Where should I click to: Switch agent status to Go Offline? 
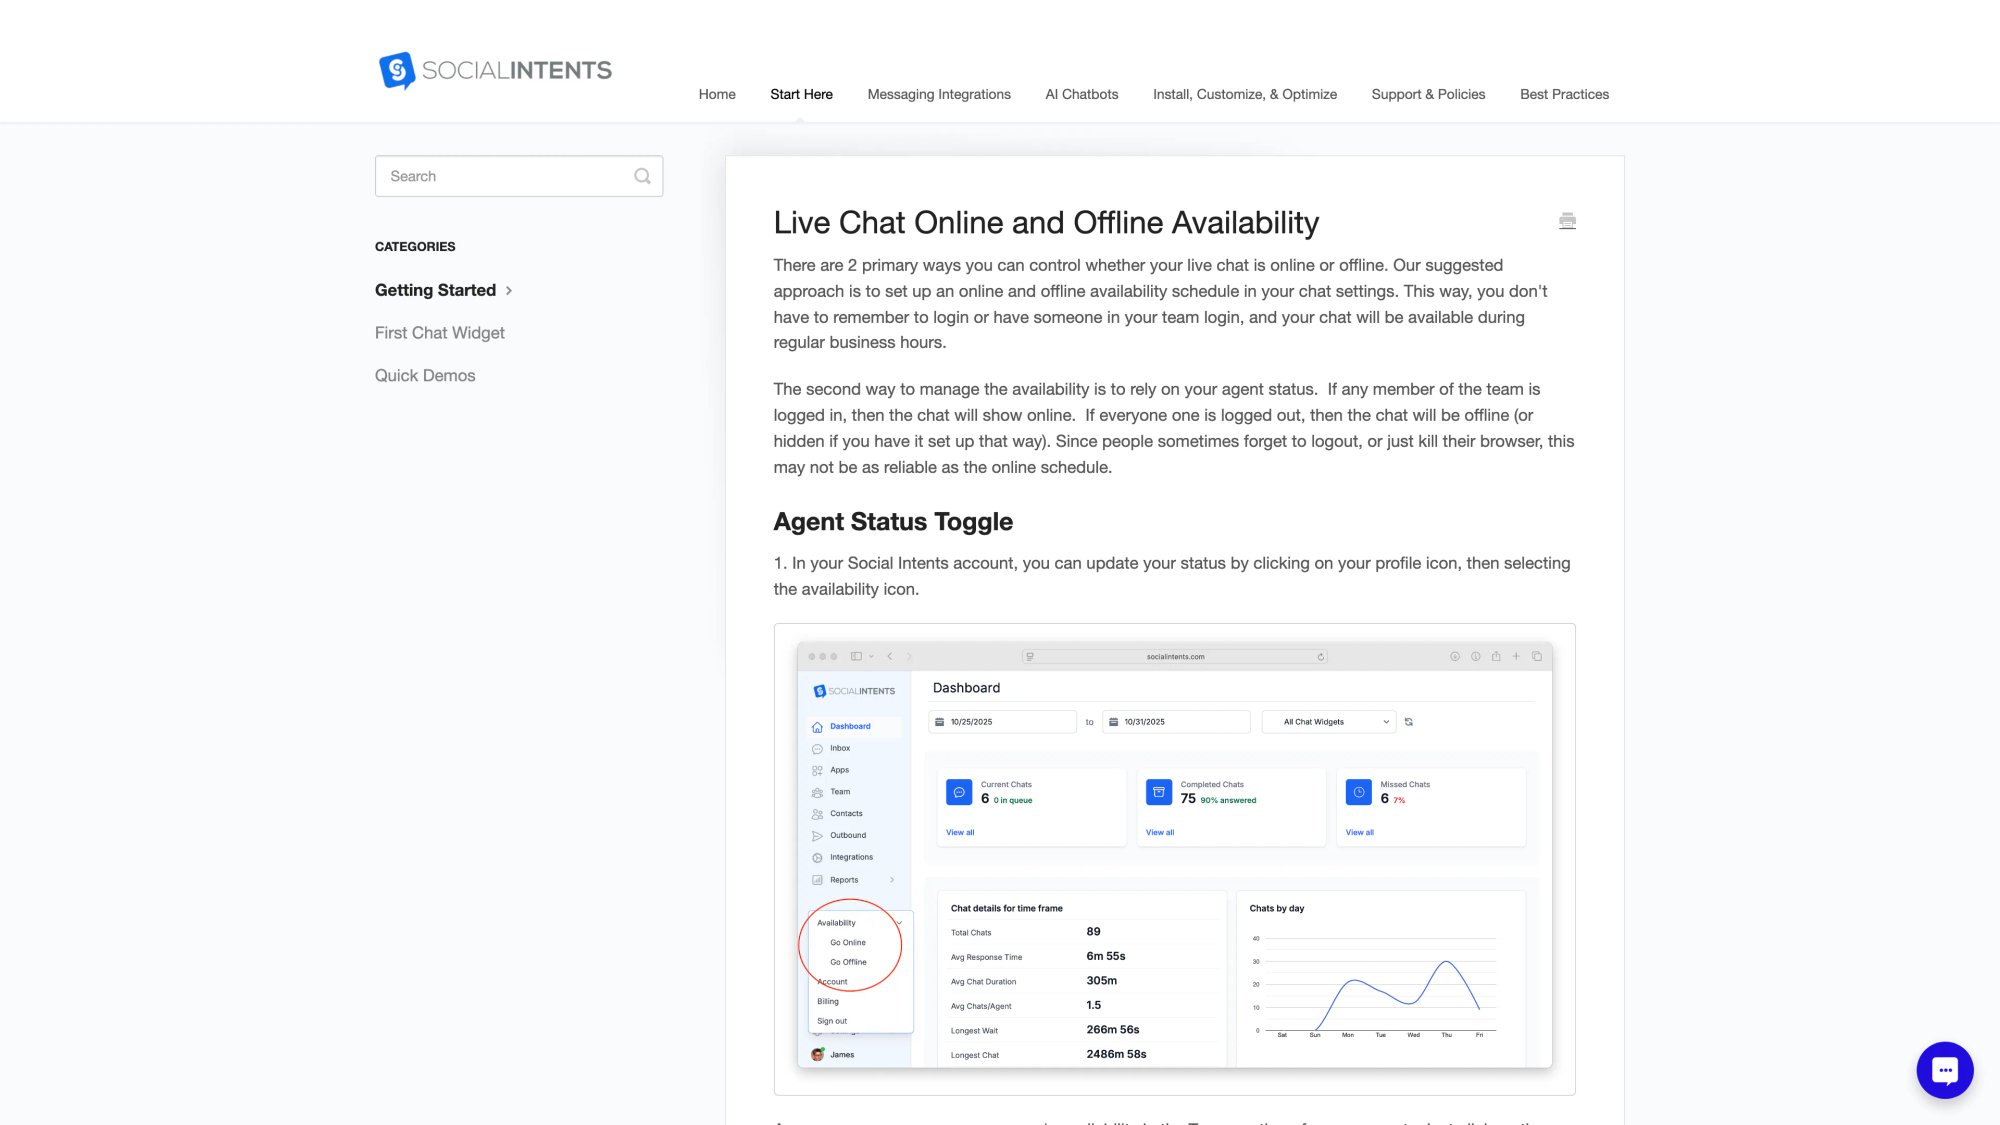point(849,961)
